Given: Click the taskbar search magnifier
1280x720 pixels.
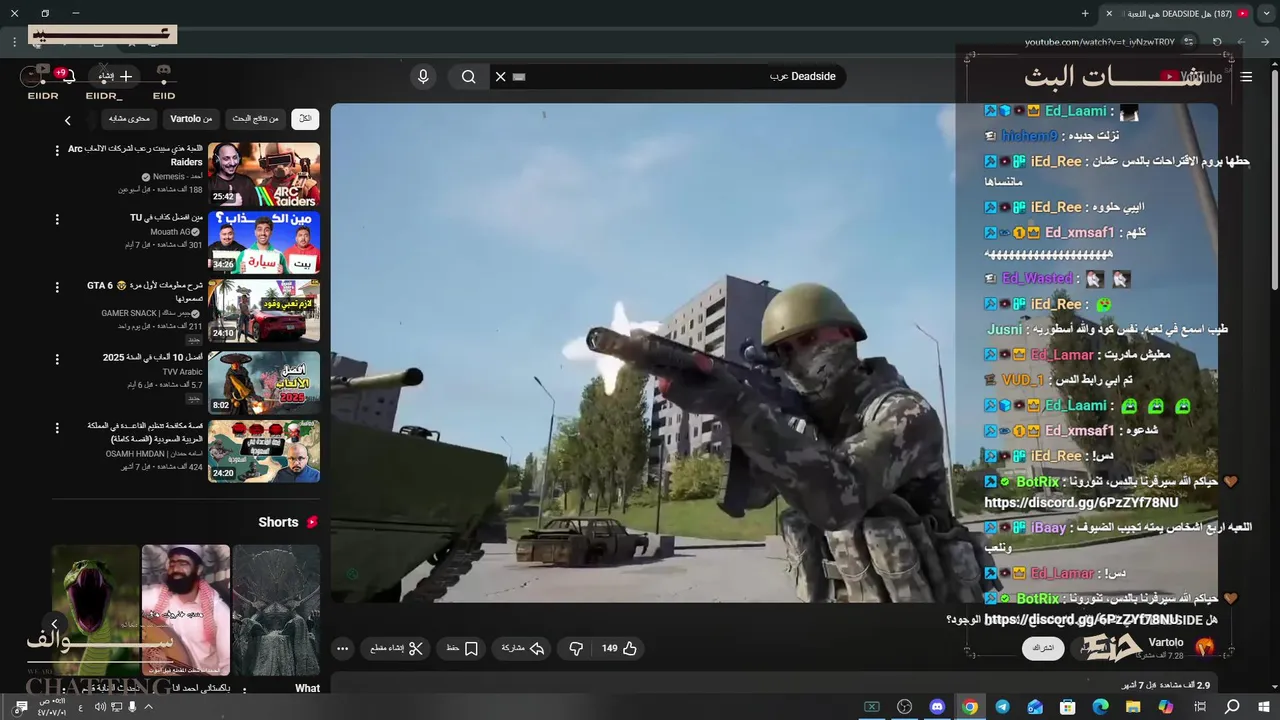Looking at the screenshot, I should [x=1232, y=707].
